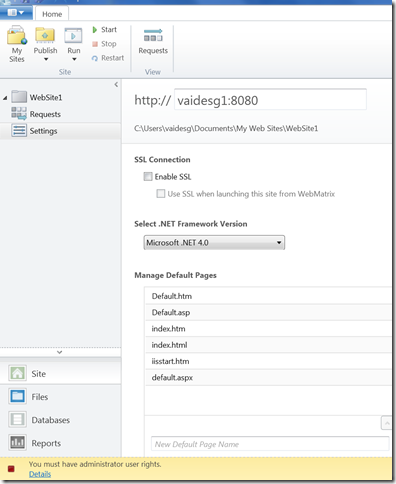Enable the SSL checkbox
This screenshot has height=484, width=396.
148,176
